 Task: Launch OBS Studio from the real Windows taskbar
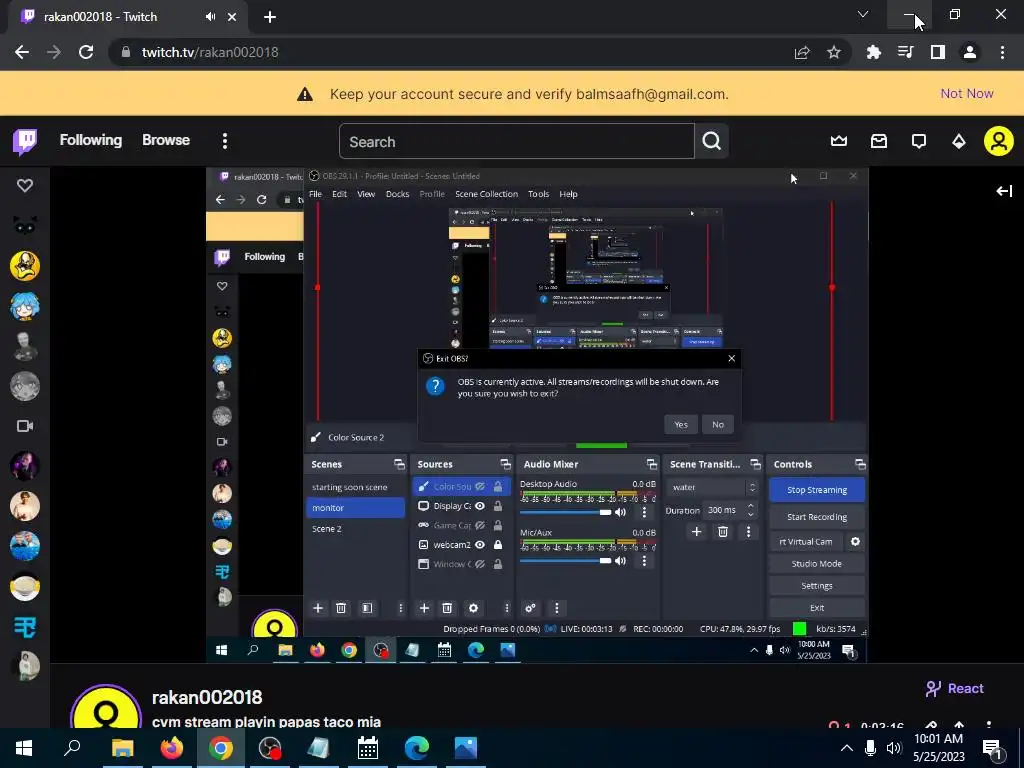click(x=270, y=748)
